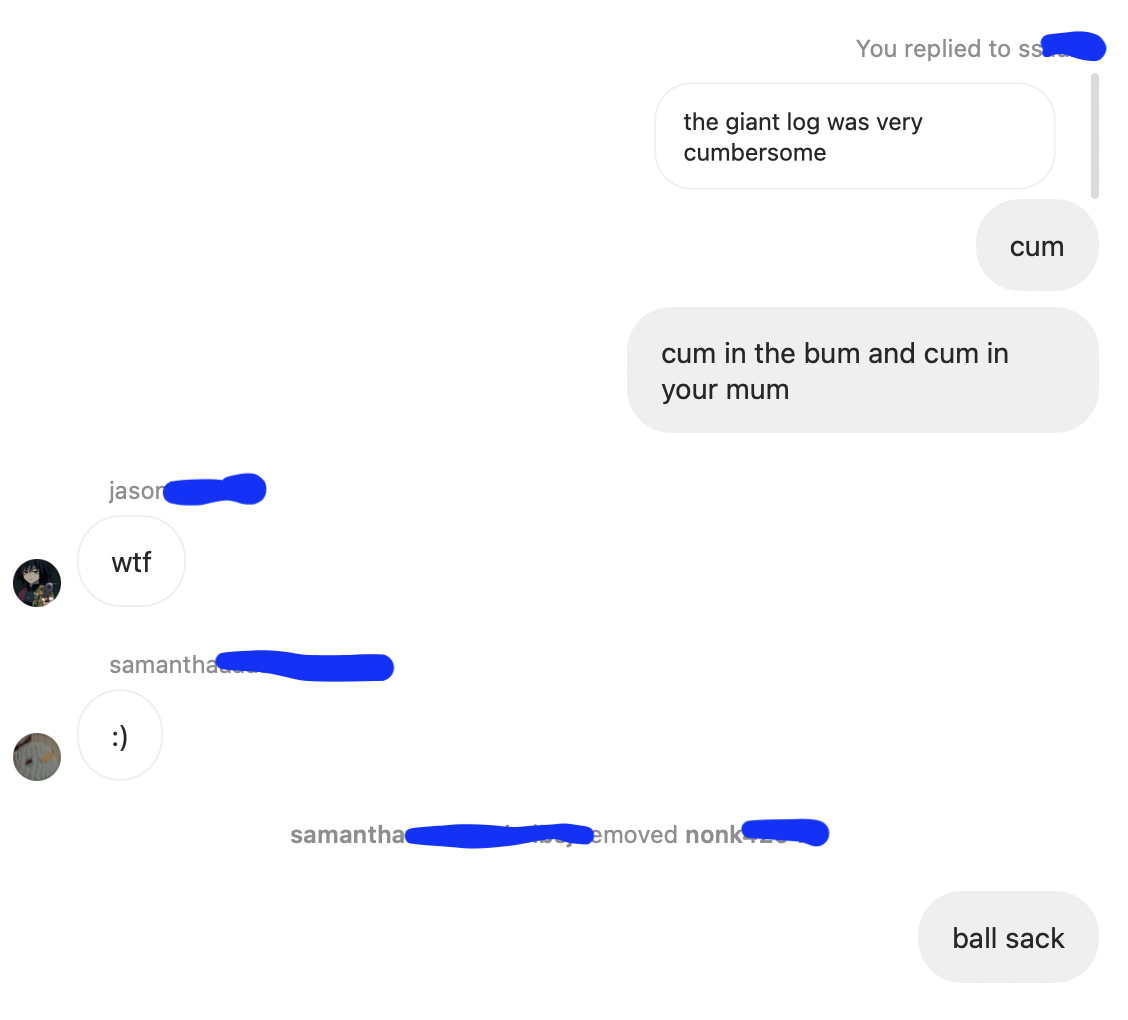Select the short "cum" sent message
Image resolution: width=1128 pixels, height=1020 pixels.
coord(1037,245)
